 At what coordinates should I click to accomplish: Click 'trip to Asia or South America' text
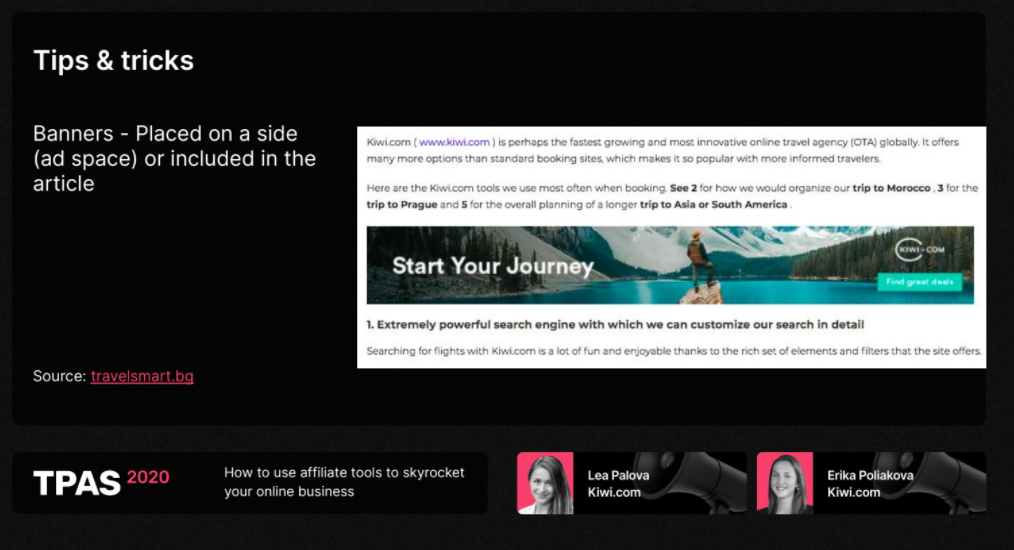(714, 204)
